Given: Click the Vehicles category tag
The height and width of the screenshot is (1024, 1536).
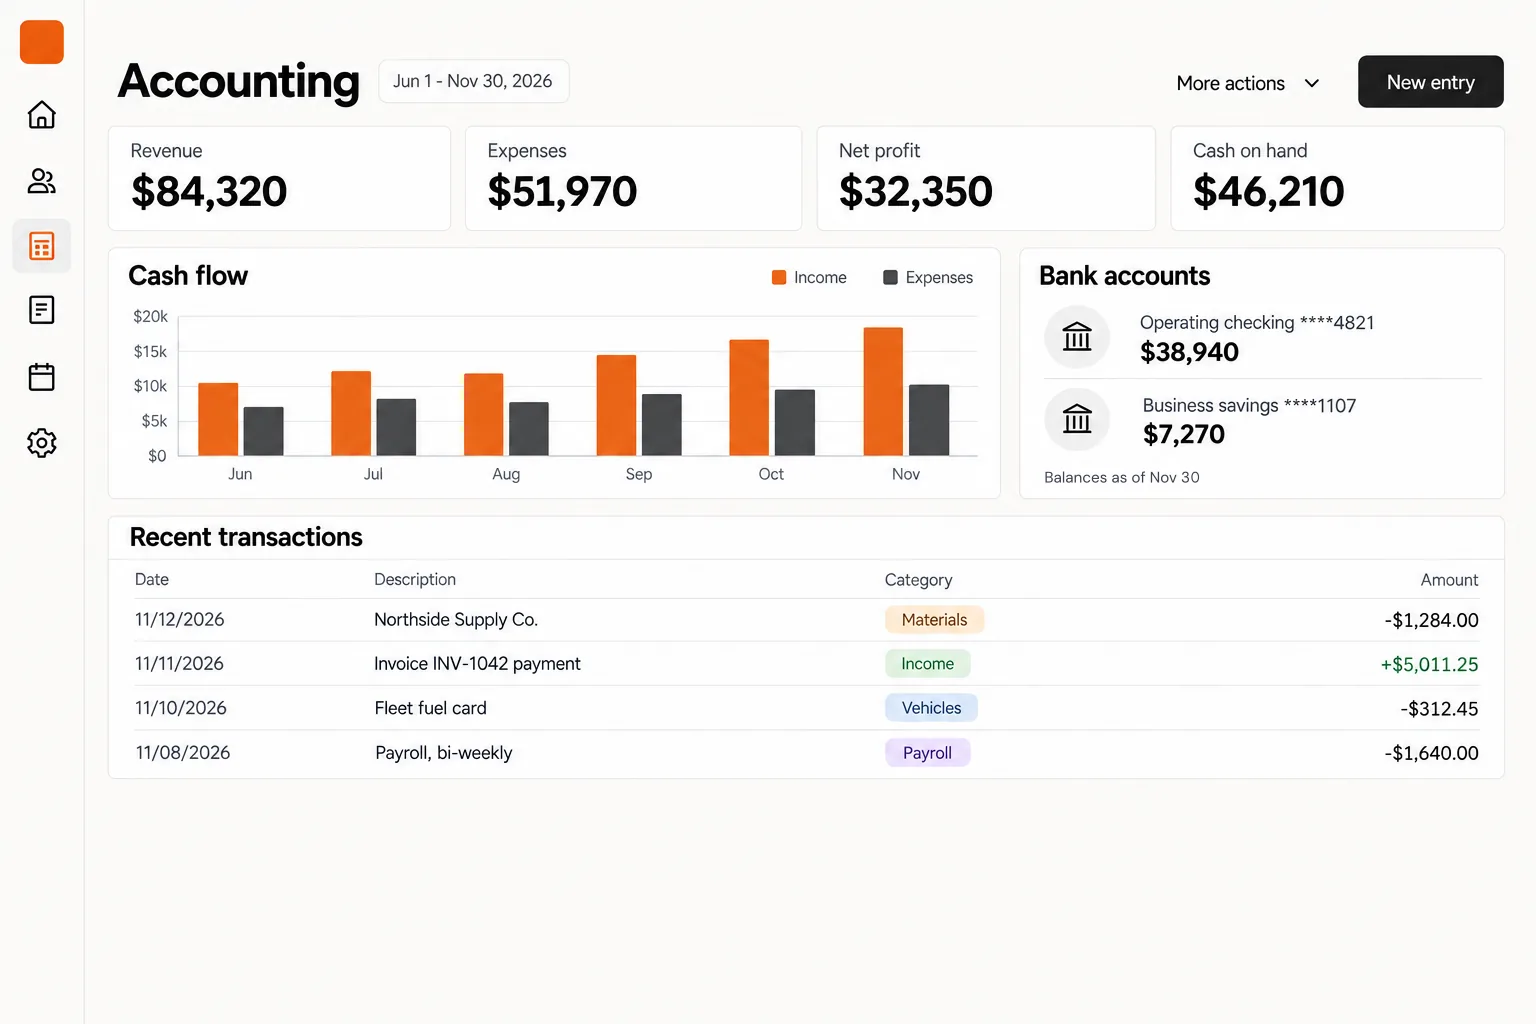Looking at the screenshot, I should (931, 708).
